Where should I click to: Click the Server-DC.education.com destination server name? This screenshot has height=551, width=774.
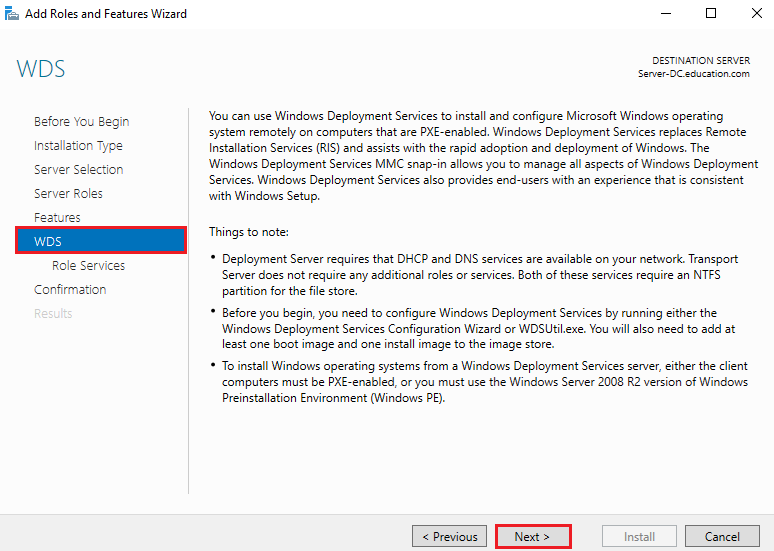tap(693, 74)
